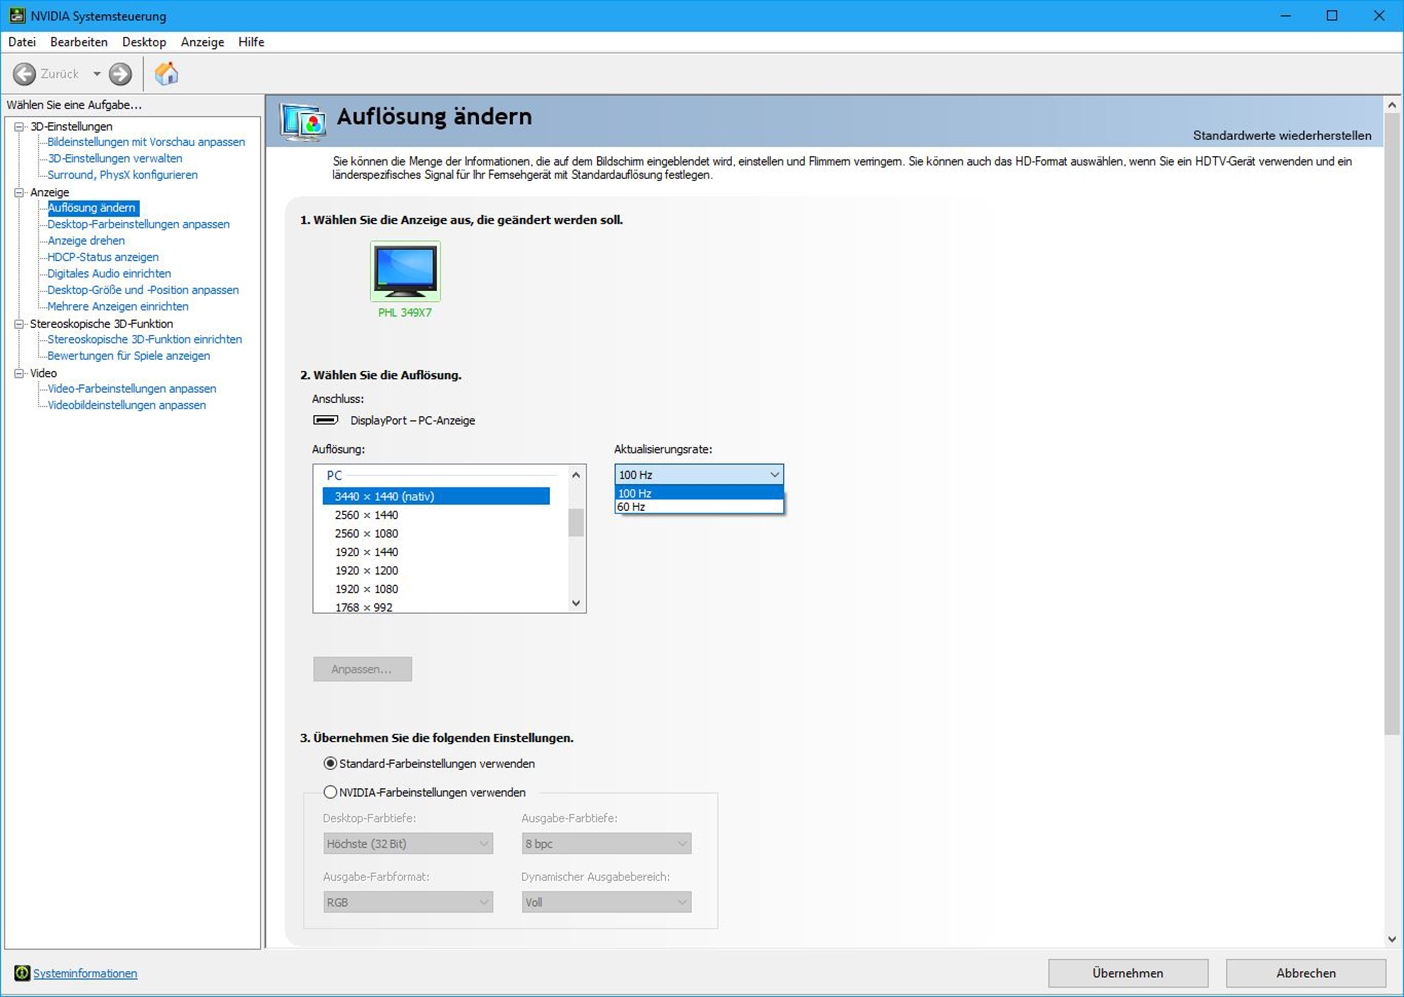Open Surround, PhysX konfigurieren
This screenshot has width=1404, height=997.
coord(122,175)
